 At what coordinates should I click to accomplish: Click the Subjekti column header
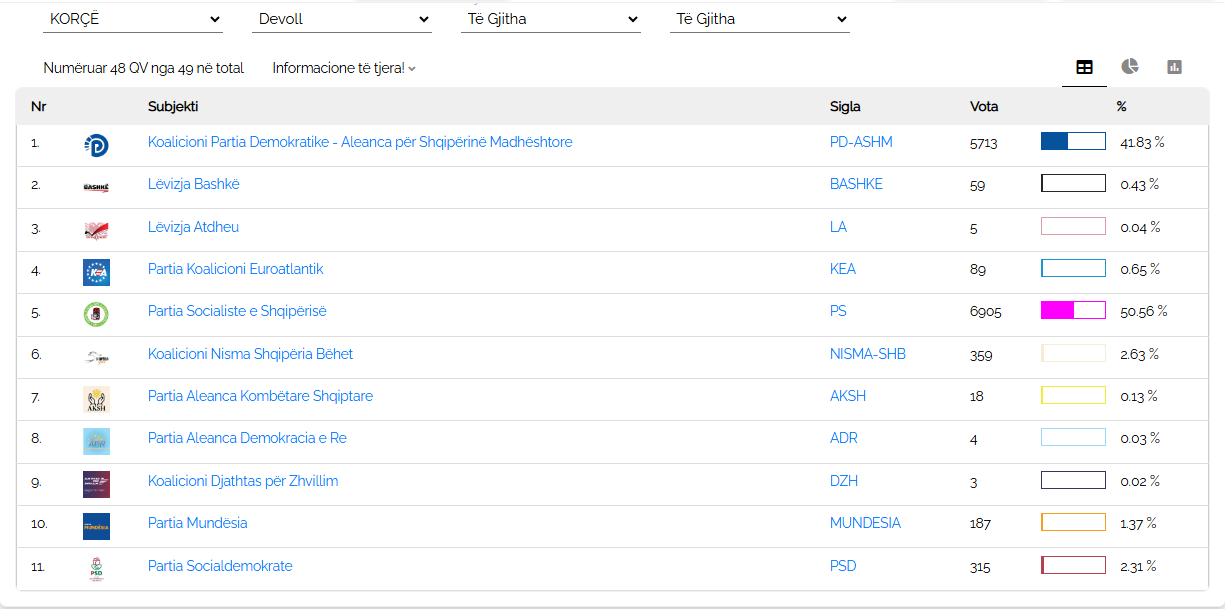click(x=173, y=107)
